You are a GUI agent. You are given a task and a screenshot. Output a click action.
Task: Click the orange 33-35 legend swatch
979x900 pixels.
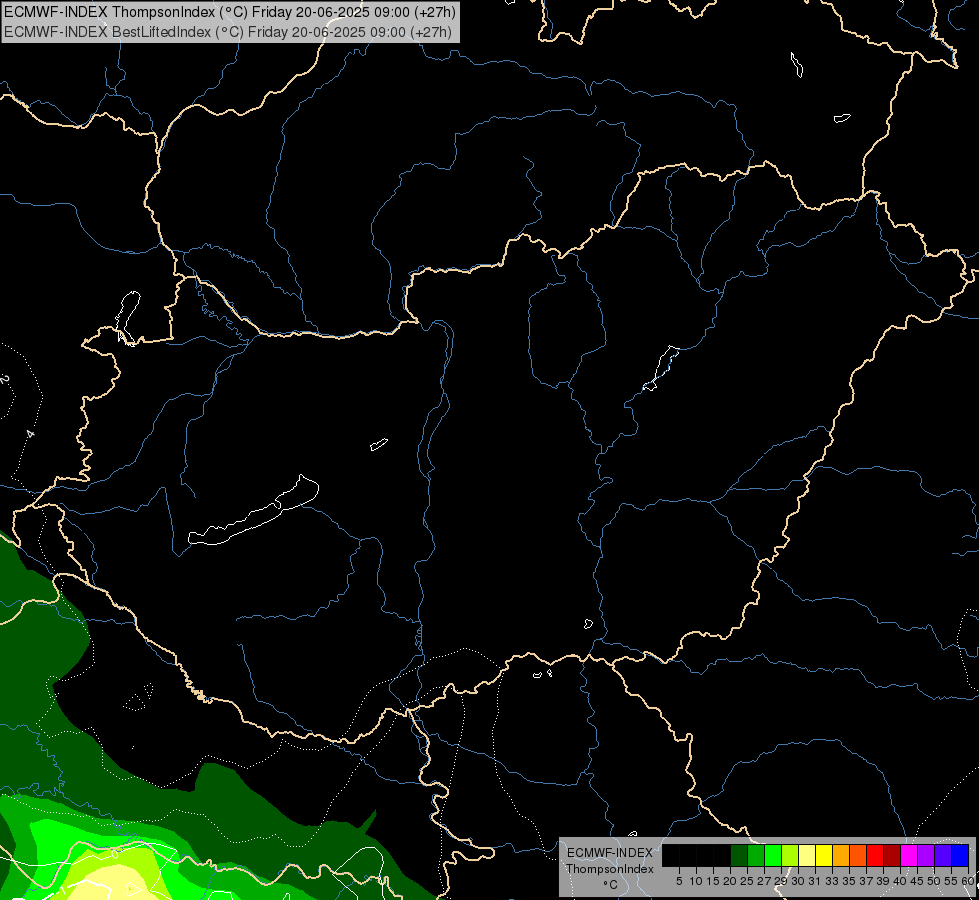[841, 856]
